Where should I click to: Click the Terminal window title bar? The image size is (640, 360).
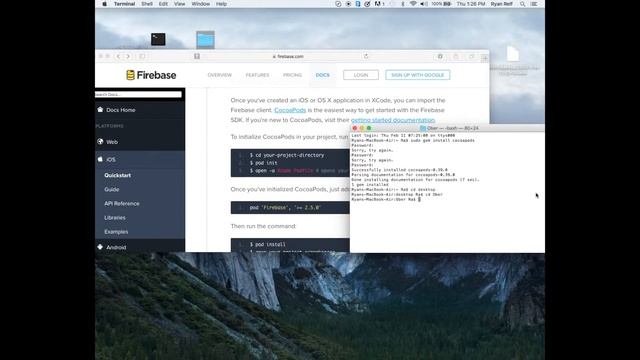(447, 128)
